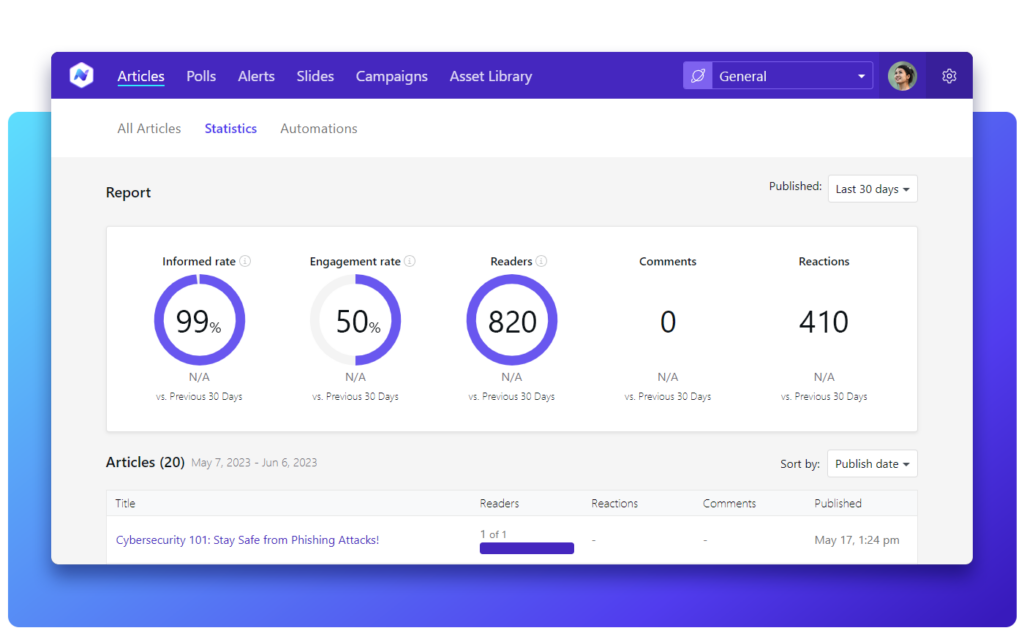Open the Automations tab
Image resolution: width=1024 pixels, height=636 pixels.
pyautogui.click(x=318, y=128)
